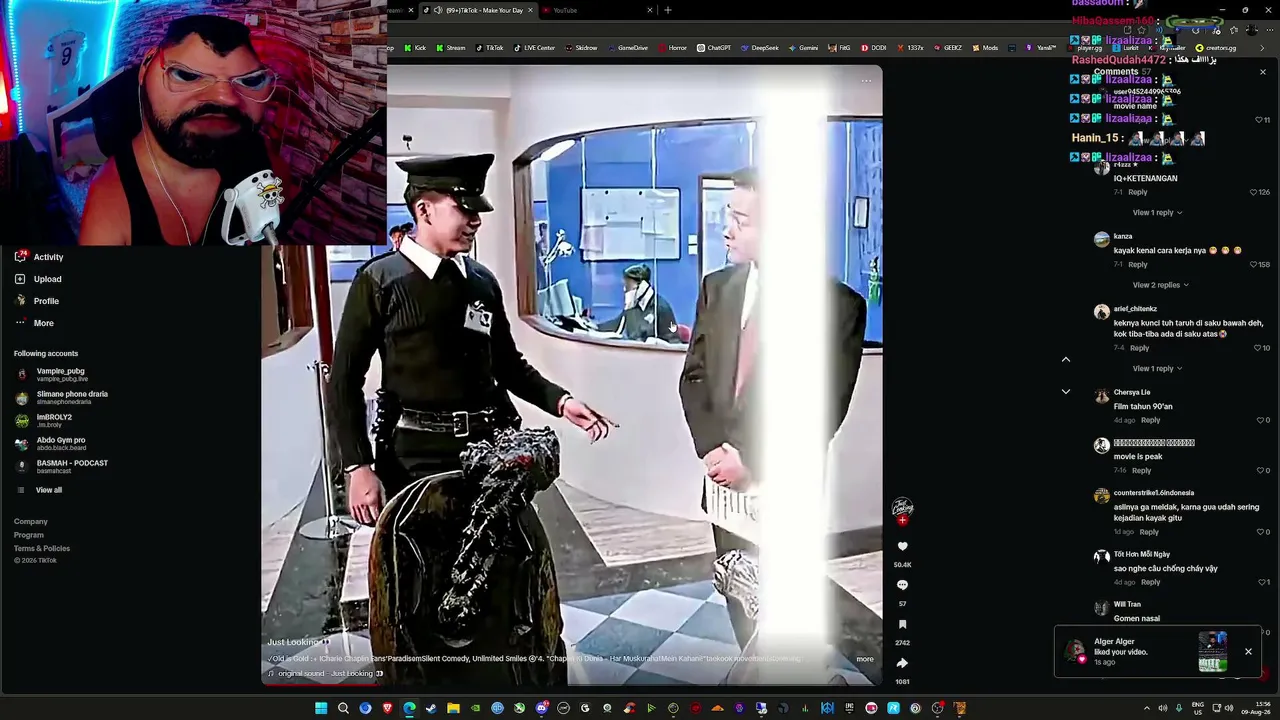Like arief_chitenkz's comment with 10 likes
The image size is (1280, 720).
coord(1258,348)
